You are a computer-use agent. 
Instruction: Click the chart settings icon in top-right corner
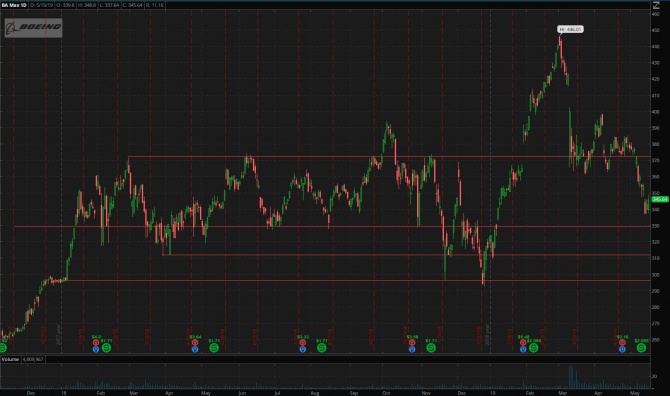tap(656, 5)
